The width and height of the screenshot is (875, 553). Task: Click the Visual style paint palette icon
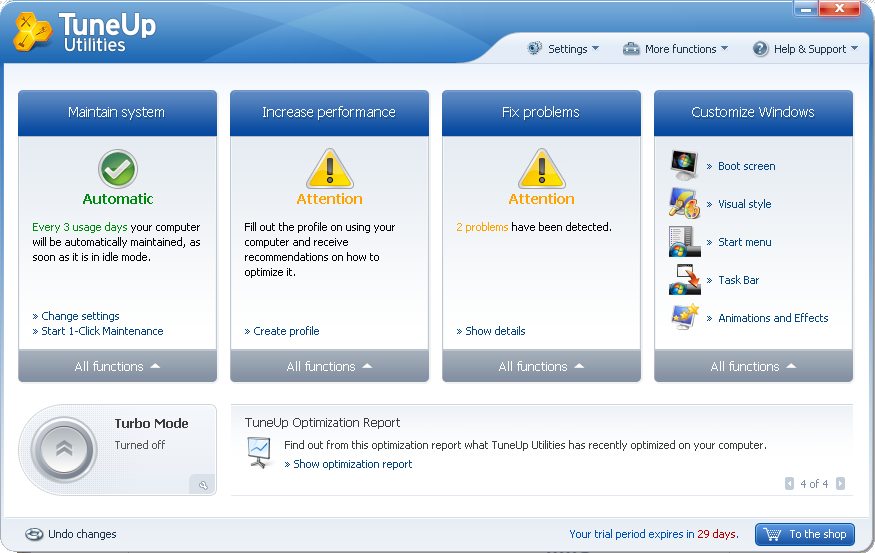point(684,203)
